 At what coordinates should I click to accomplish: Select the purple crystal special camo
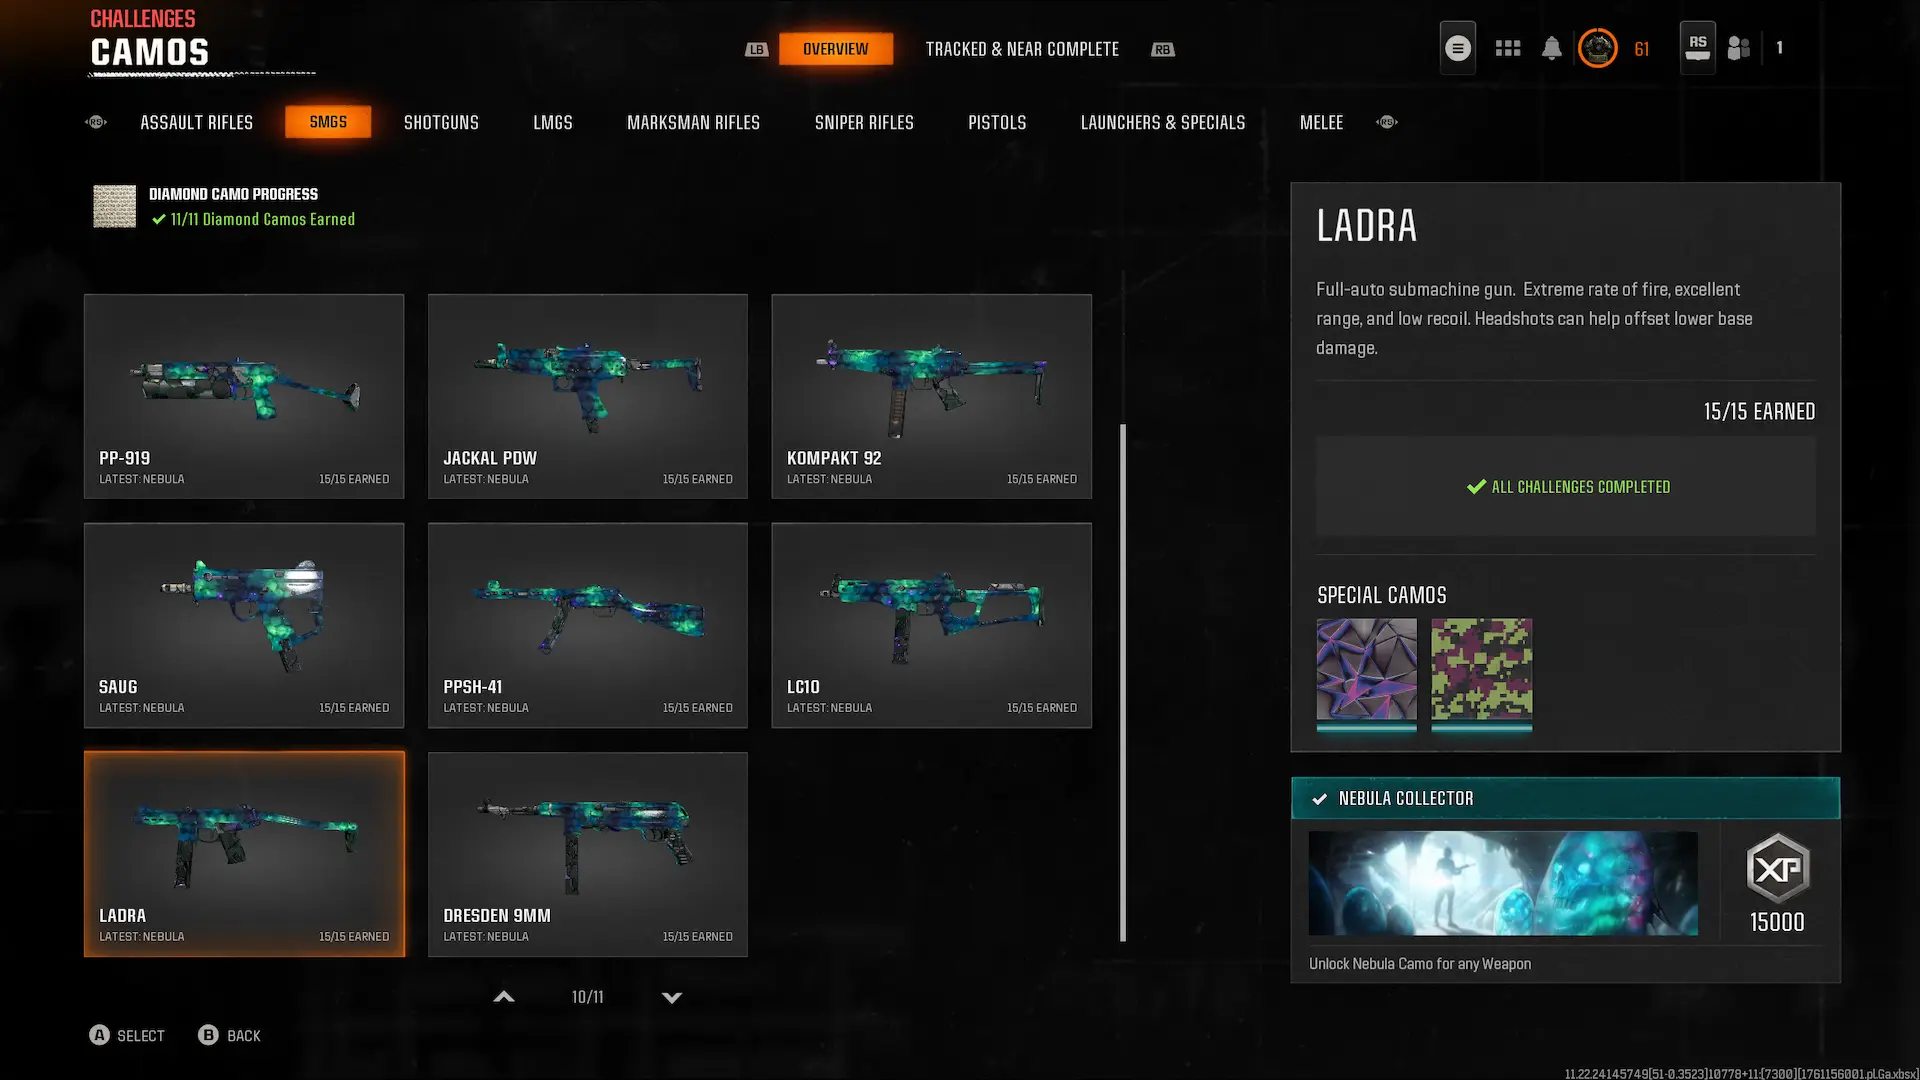click(x=1366, y=669)
